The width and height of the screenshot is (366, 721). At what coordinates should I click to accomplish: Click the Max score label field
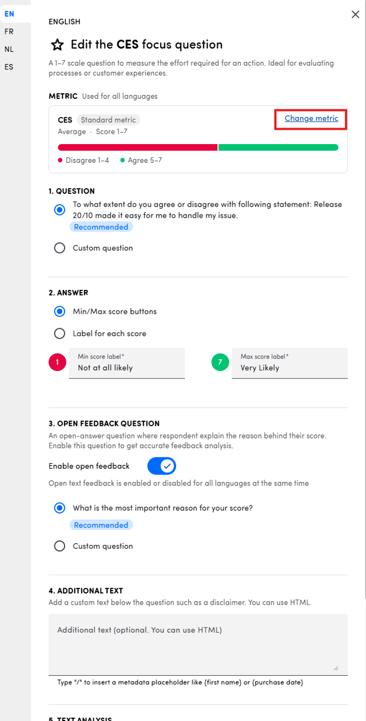(290, 363)
